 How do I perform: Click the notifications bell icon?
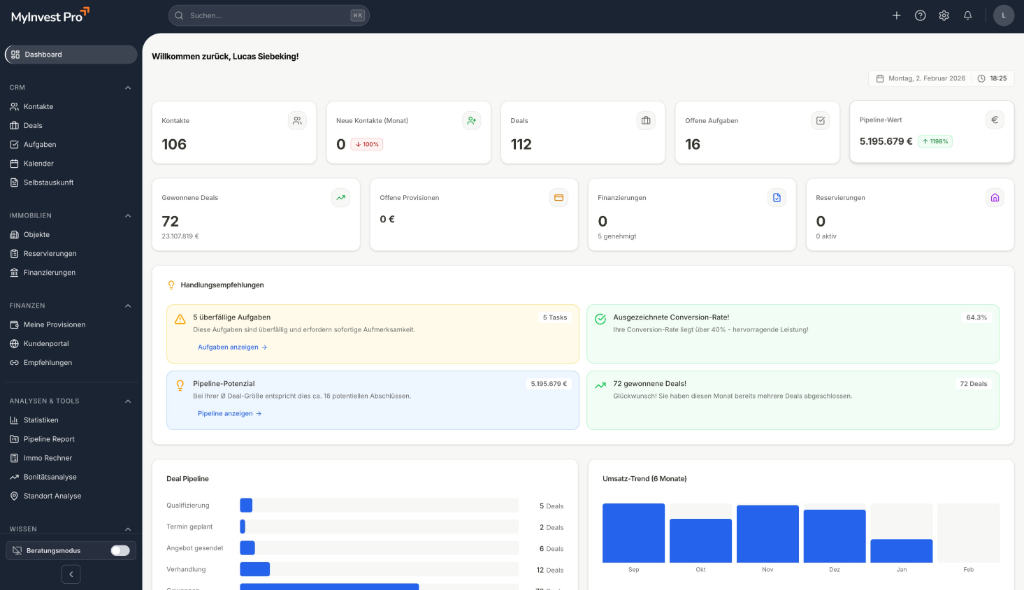967,15
